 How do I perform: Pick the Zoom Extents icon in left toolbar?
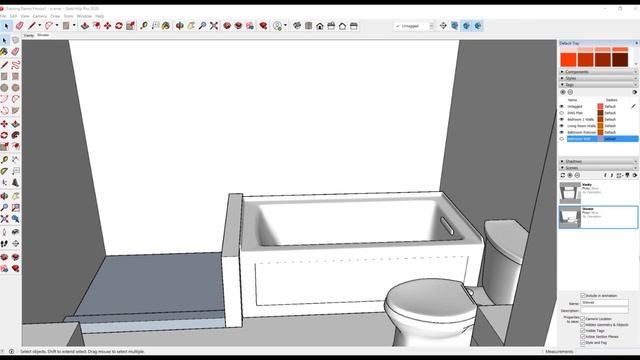click(x=4, y=219)
